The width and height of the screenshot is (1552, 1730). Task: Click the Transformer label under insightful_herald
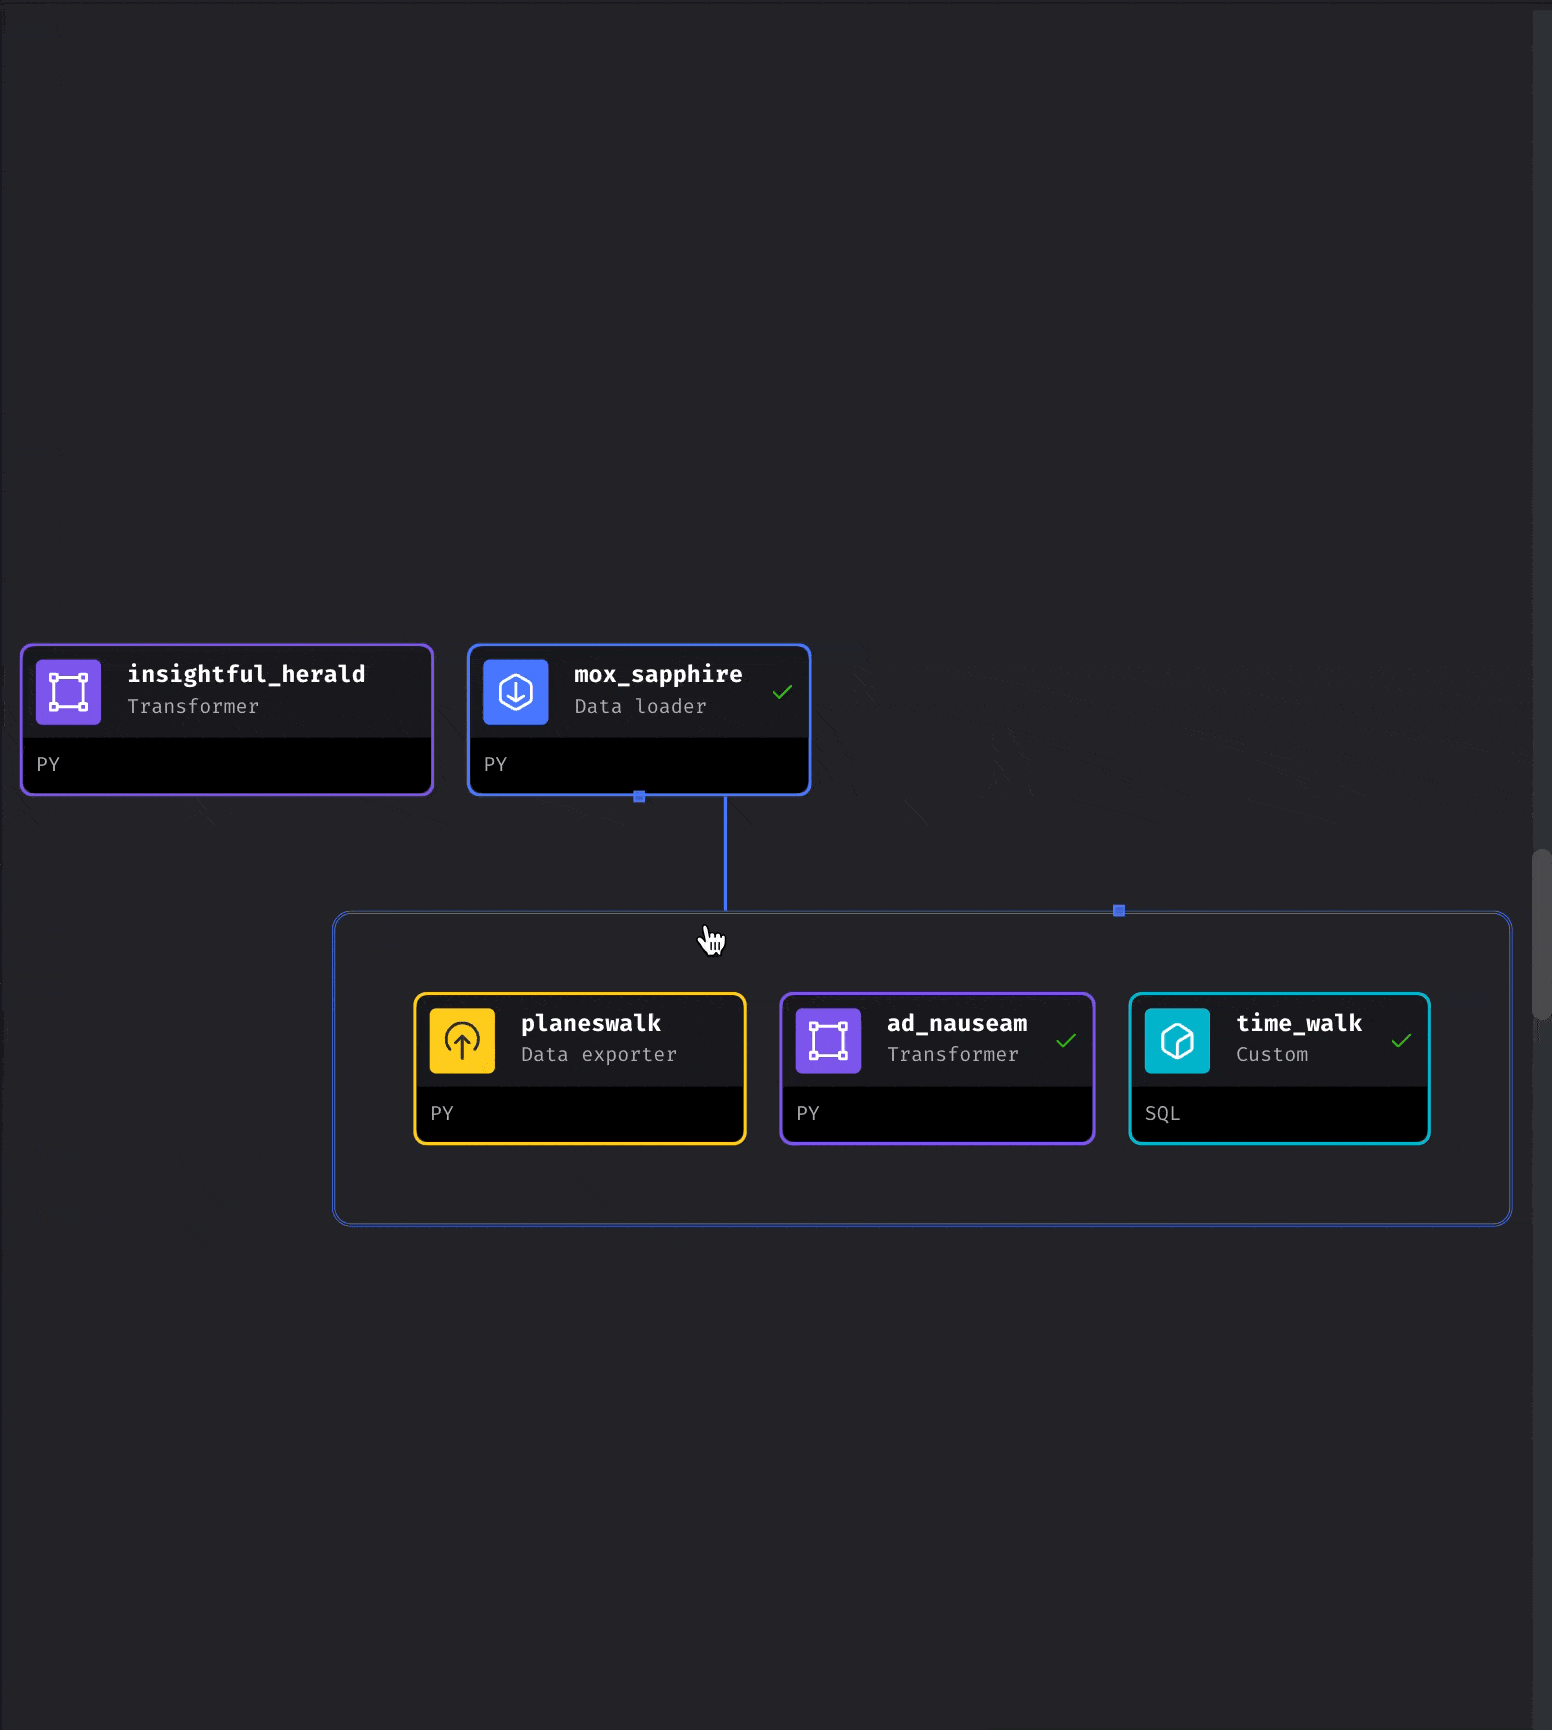193,706
